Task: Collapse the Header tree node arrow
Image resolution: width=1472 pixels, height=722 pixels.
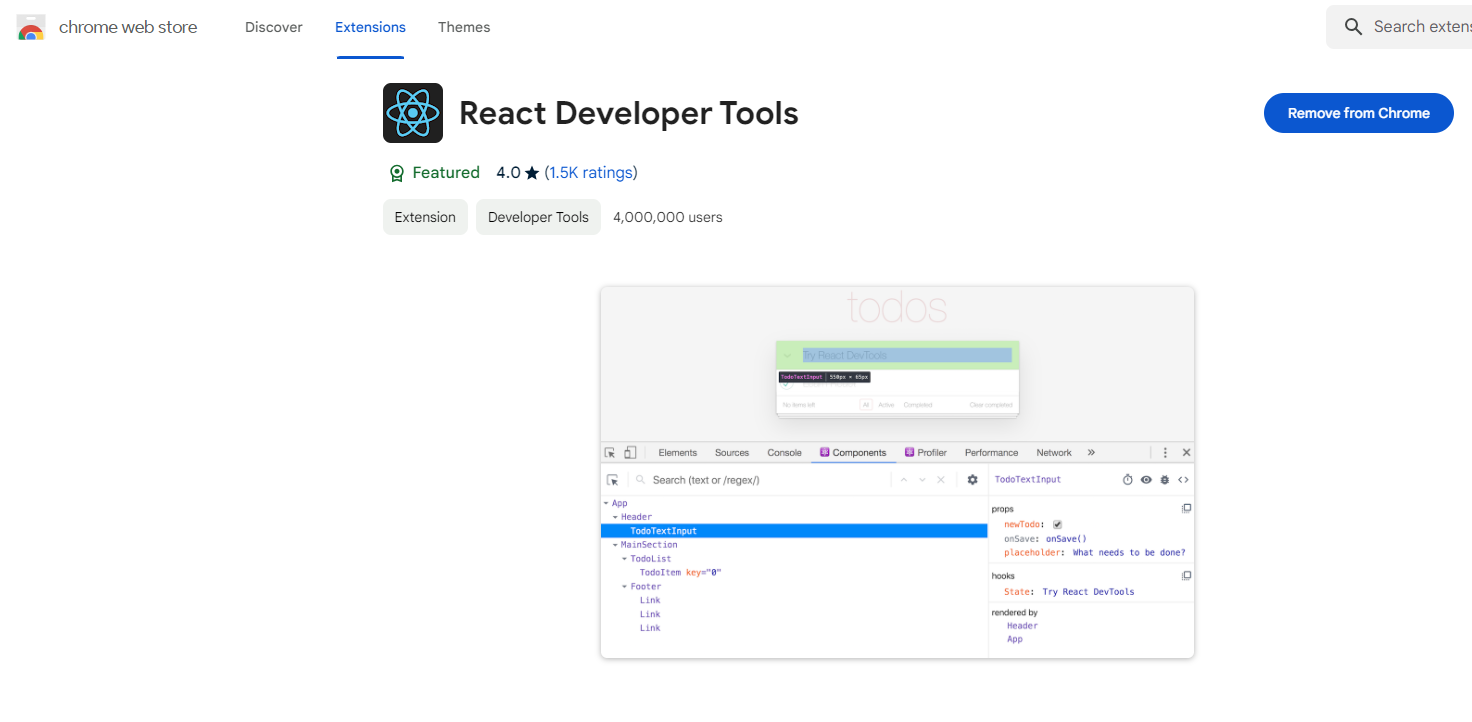Action: [616, 518]
